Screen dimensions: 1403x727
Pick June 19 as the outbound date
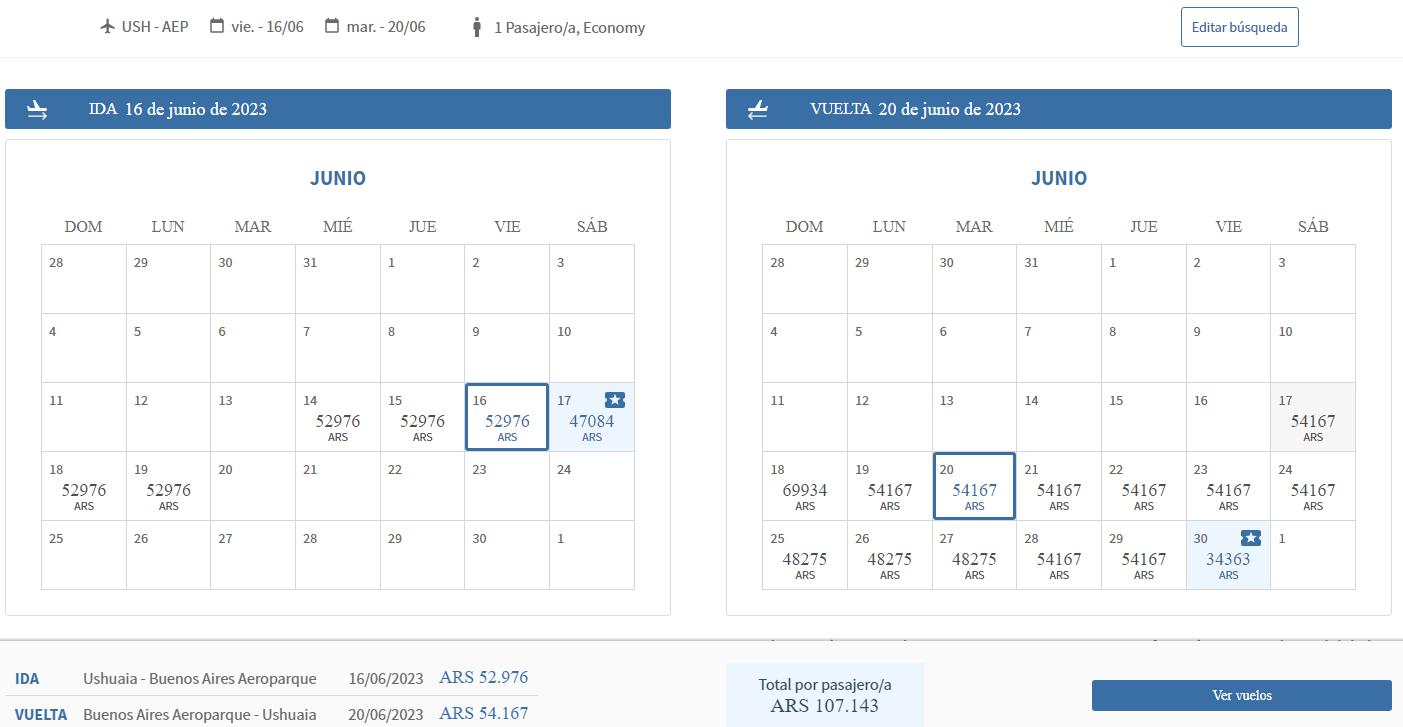tap(168, 487)
